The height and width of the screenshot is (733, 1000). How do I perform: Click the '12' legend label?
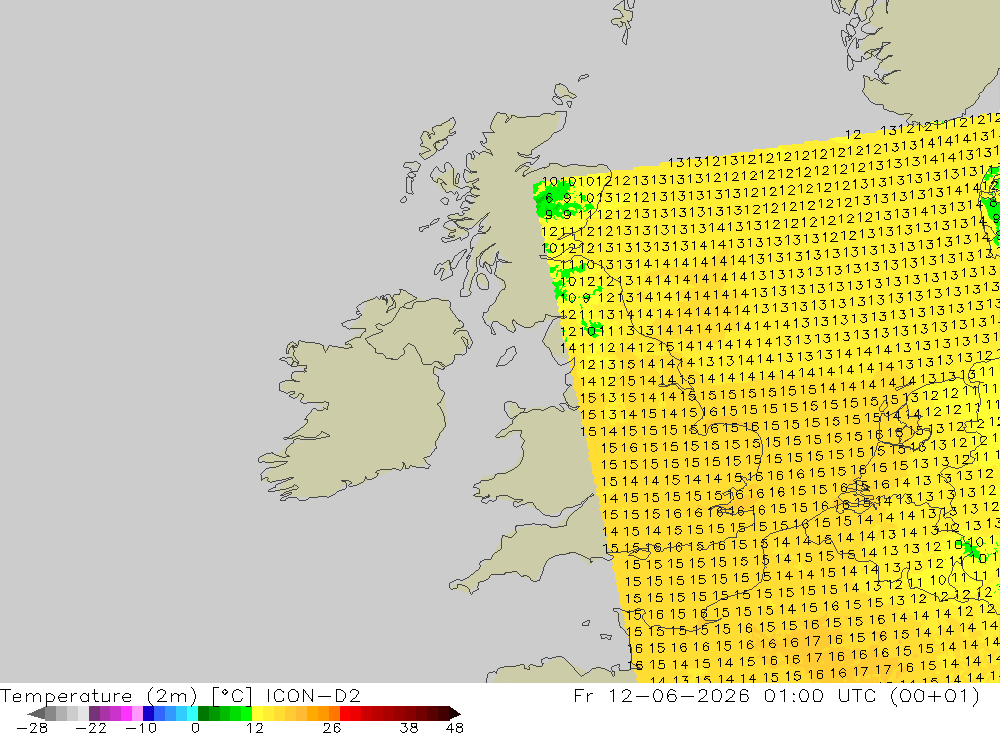(x=255, y=728)
